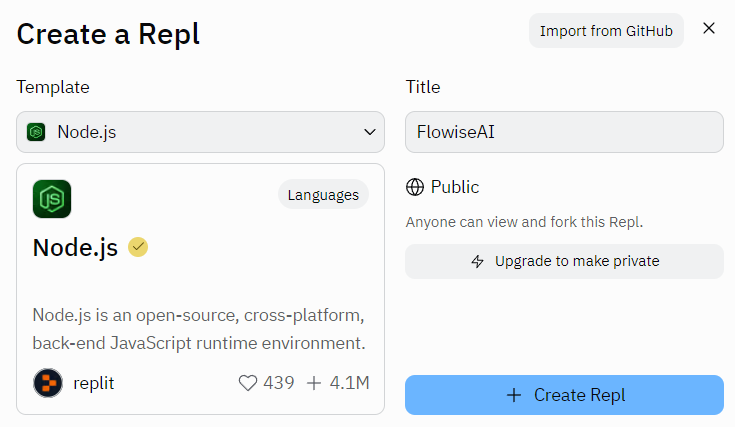Screen dimensions: 735x427
Task: Click the replit avatar icon
Action: pyautogui.click(x=47, y=383)
